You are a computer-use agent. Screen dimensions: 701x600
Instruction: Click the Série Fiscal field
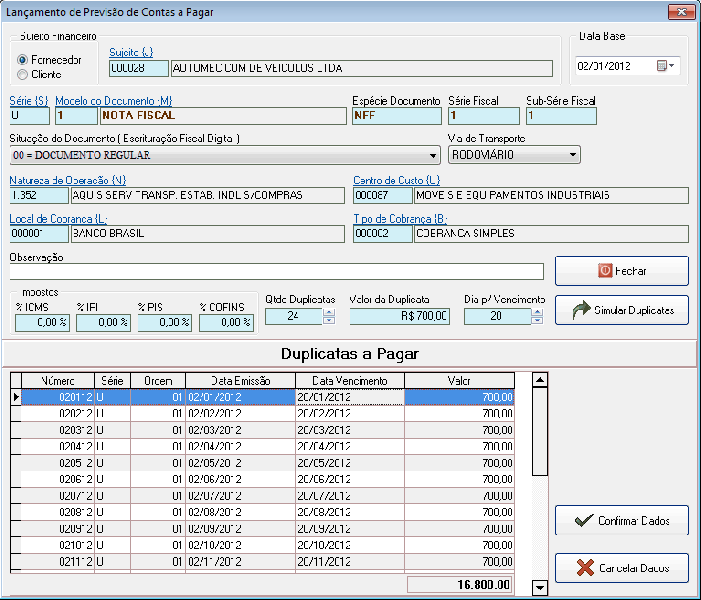(x=484, y=116)
